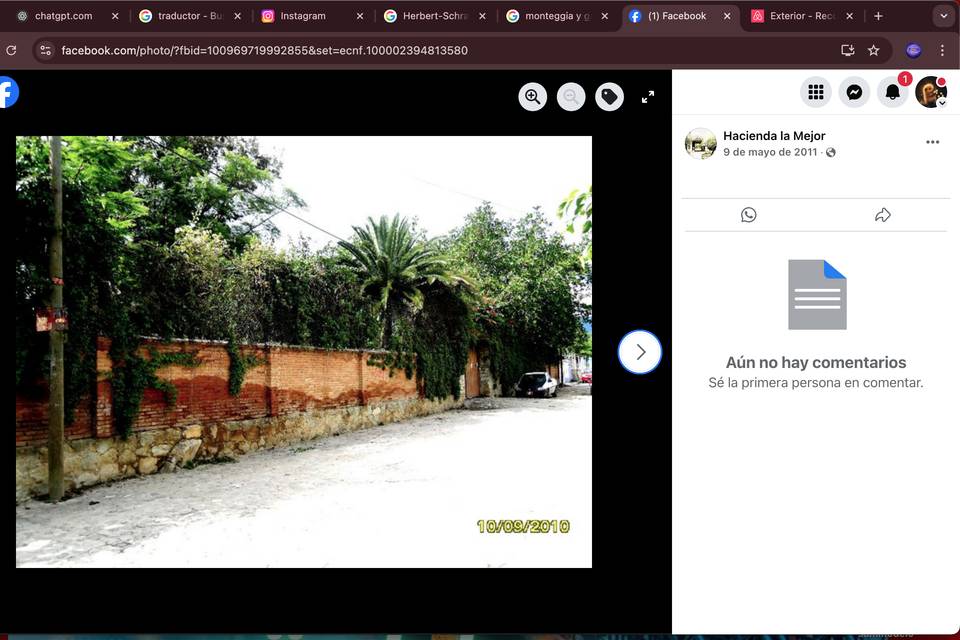
Task: Open the Facebook menu grid
Action: [x=816, y=92]
